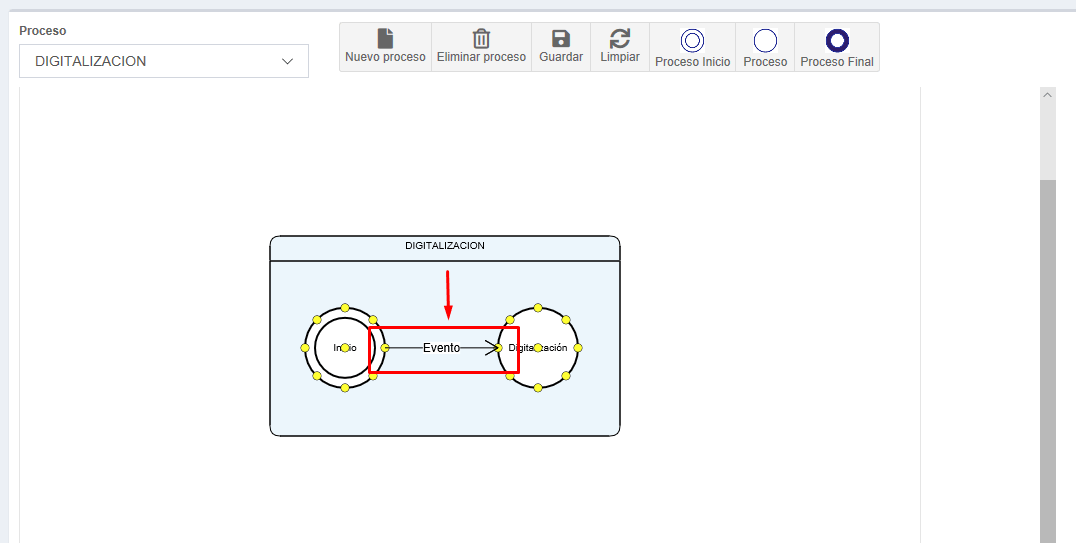Add a Proceso Inicio node
The image size is (1076, 543).
pos(692,40)
